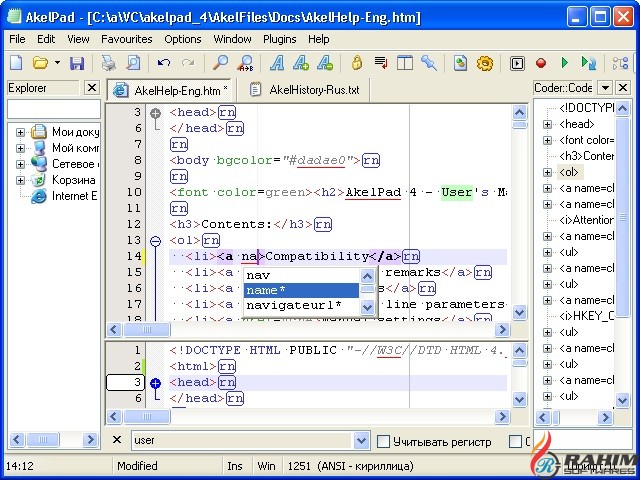Click the pushpin always-on-top icon

pyautogui.click(x=429, y=63)
